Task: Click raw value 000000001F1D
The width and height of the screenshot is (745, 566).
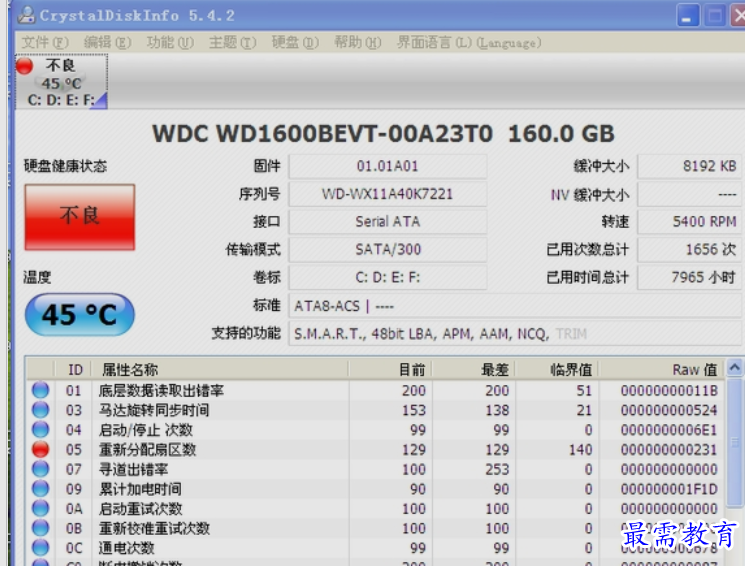Action: coord(669,489)
